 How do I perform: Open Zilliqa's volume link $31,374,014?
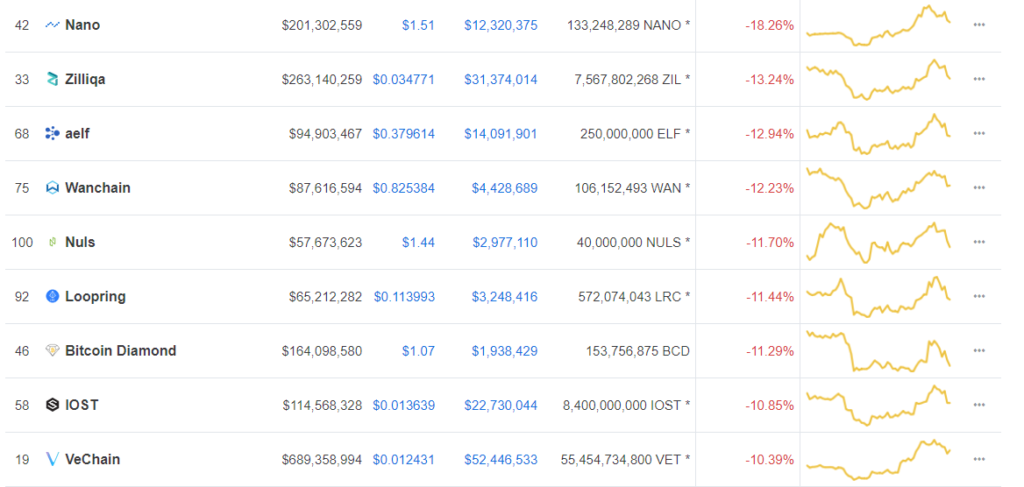click(500, 79)
